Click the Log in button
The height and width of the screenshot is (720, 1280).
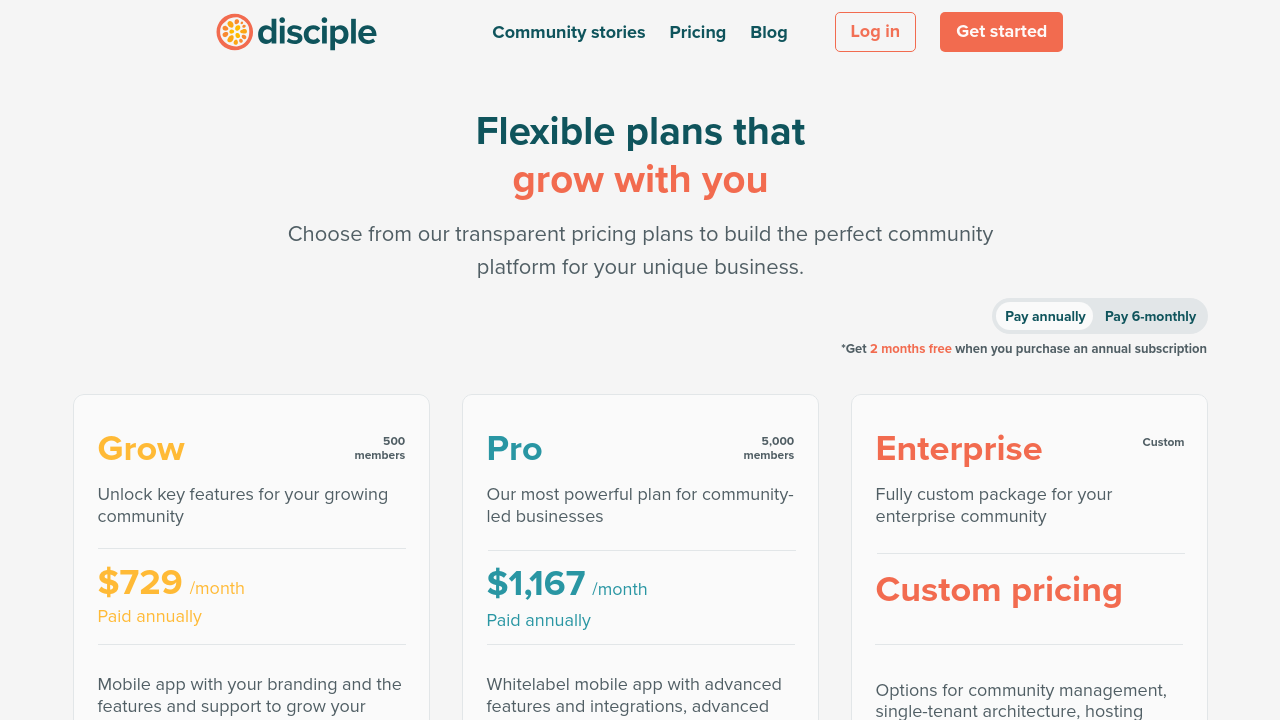pyautogui.click(x=875, y=32)
